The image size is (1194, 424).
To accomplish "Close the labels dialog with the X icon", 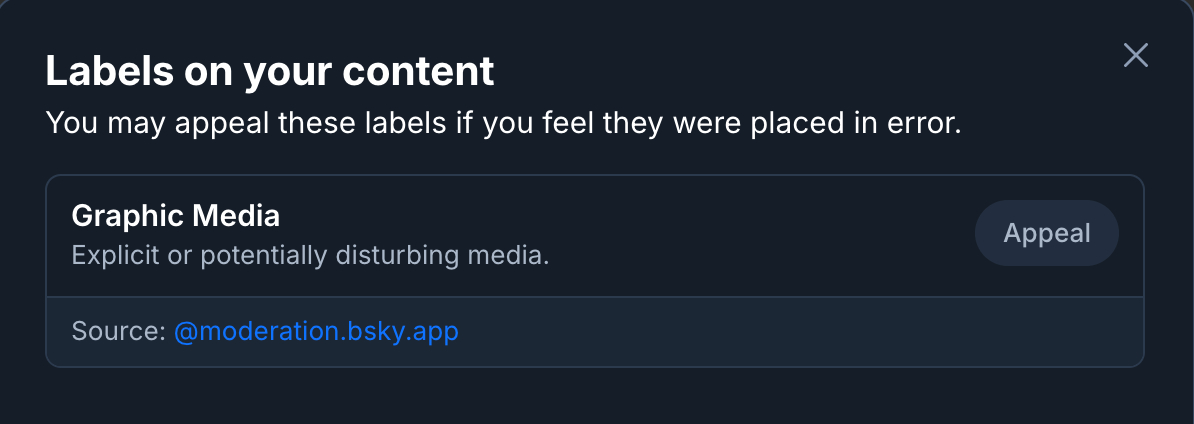I will 1135,56.
